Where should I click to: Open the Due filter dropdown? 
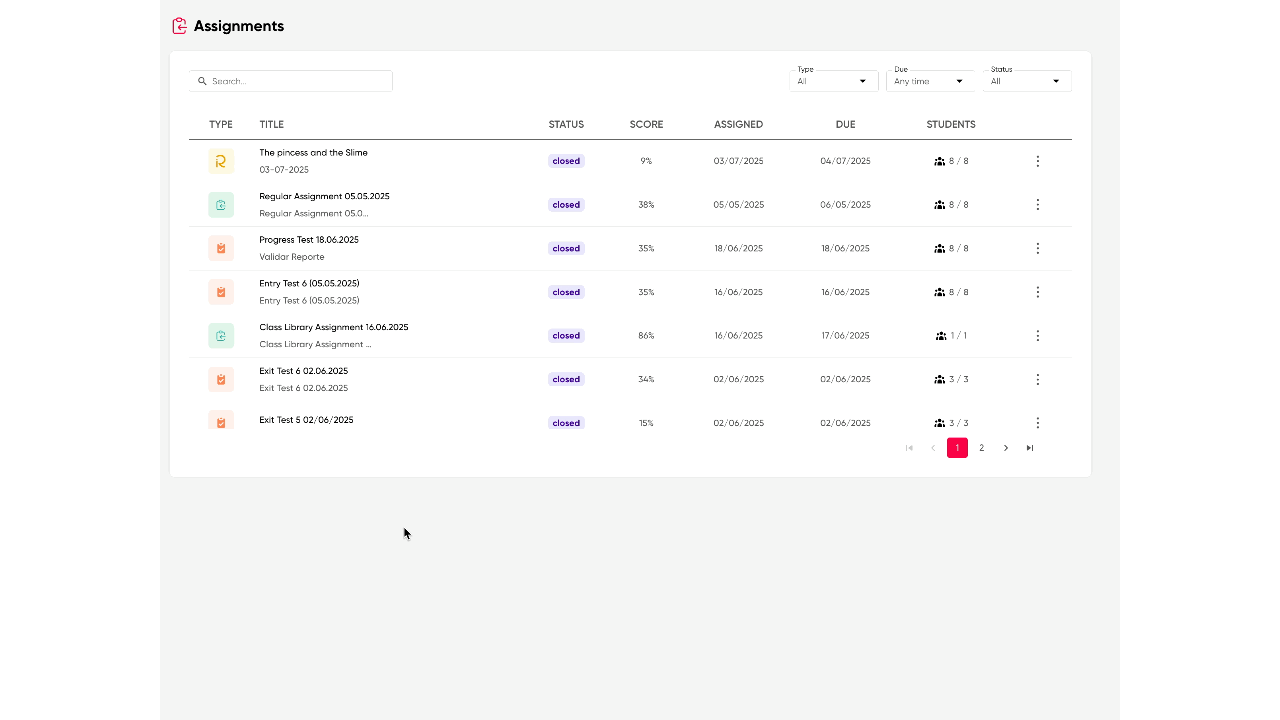(x=929, y=81)
